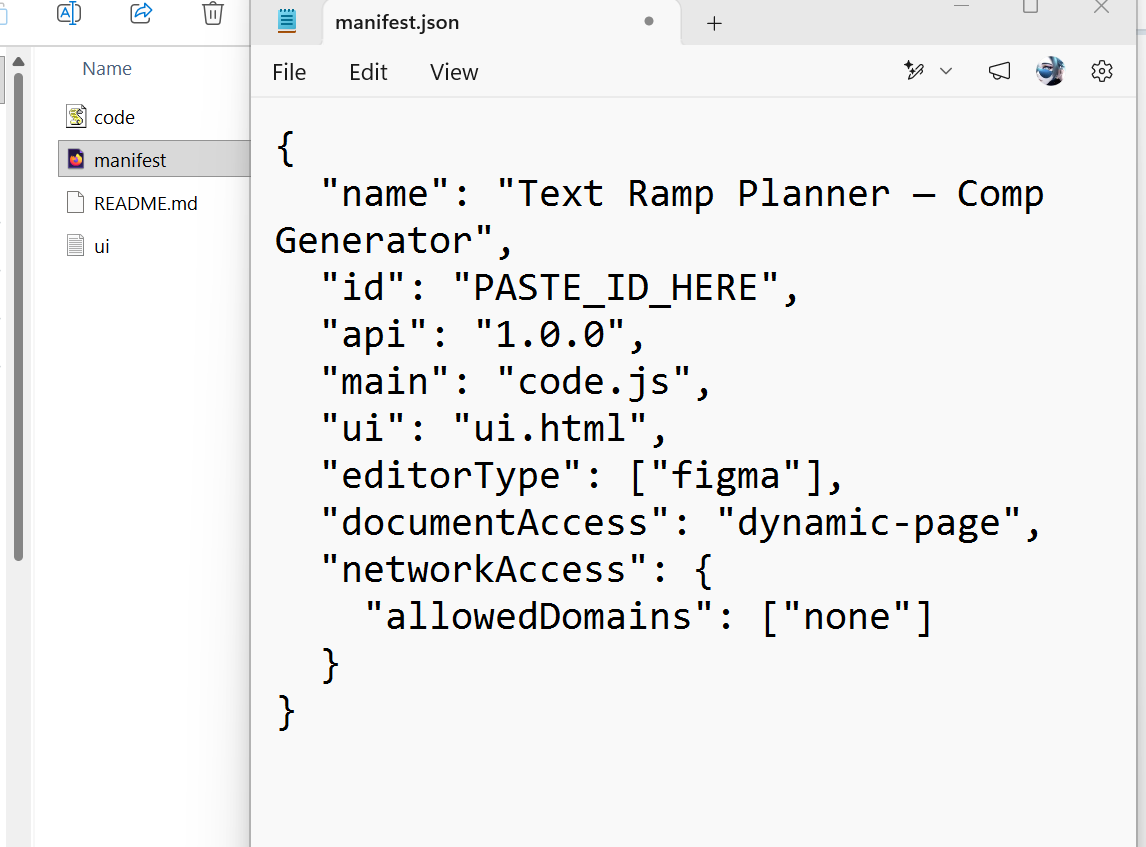Click the Share icon in File Explorer toolbar
Screen dimensions: 1146x847
point(140,12)
